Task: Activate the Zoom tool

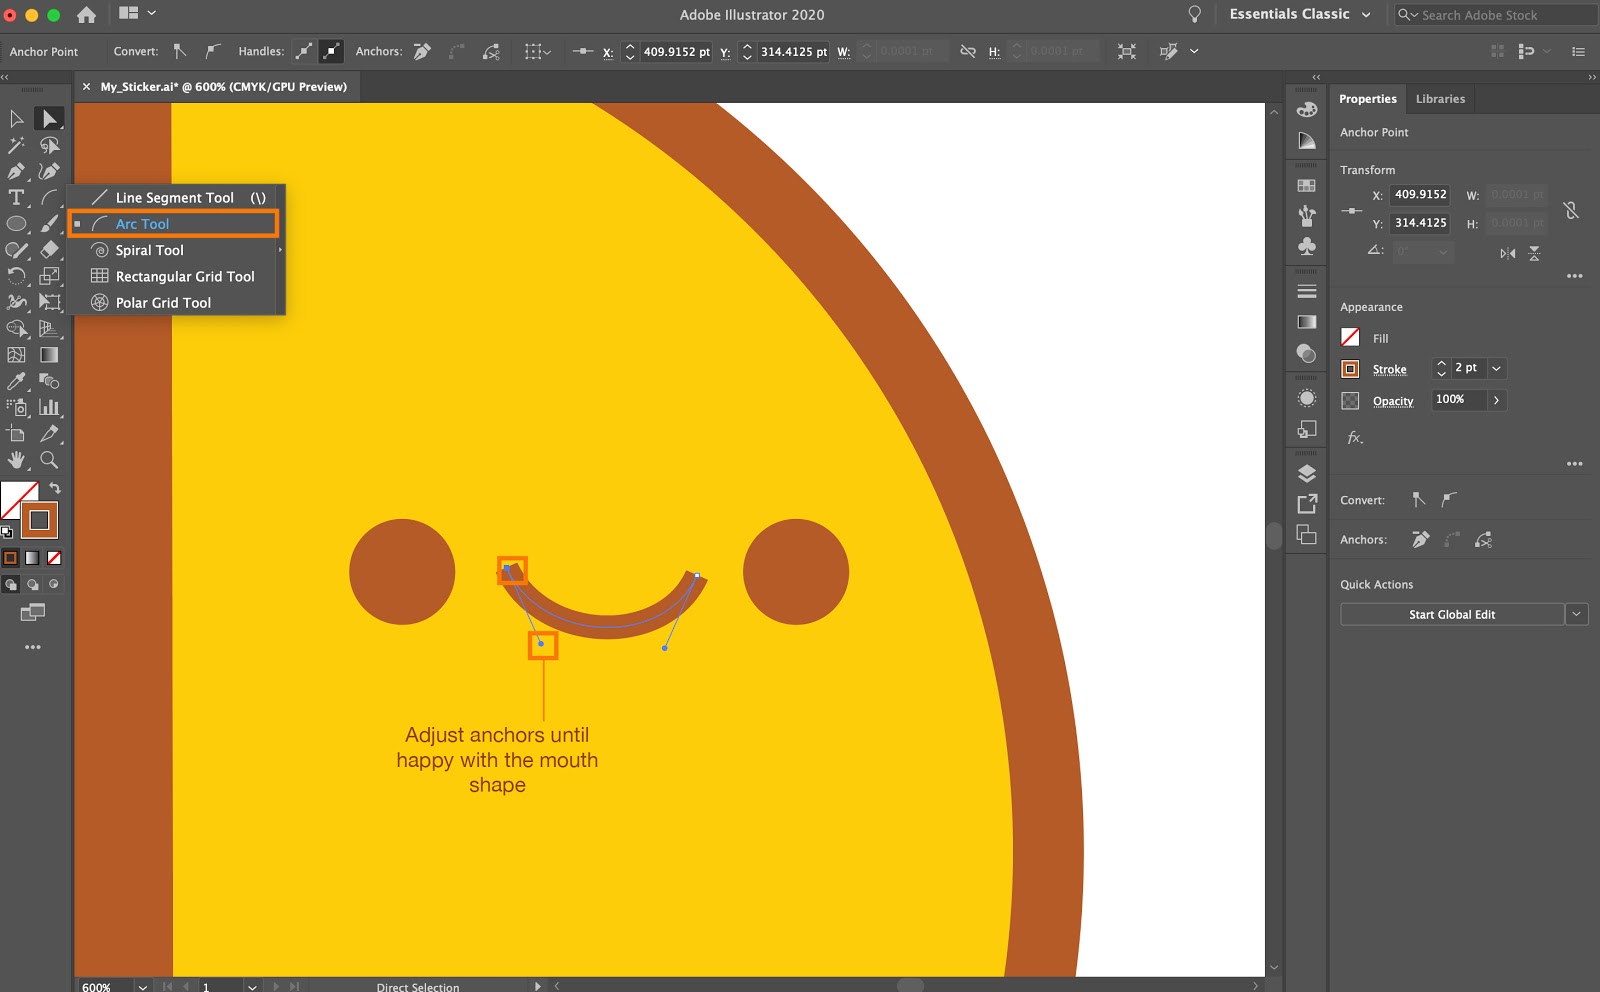Action: pos(49,460)
